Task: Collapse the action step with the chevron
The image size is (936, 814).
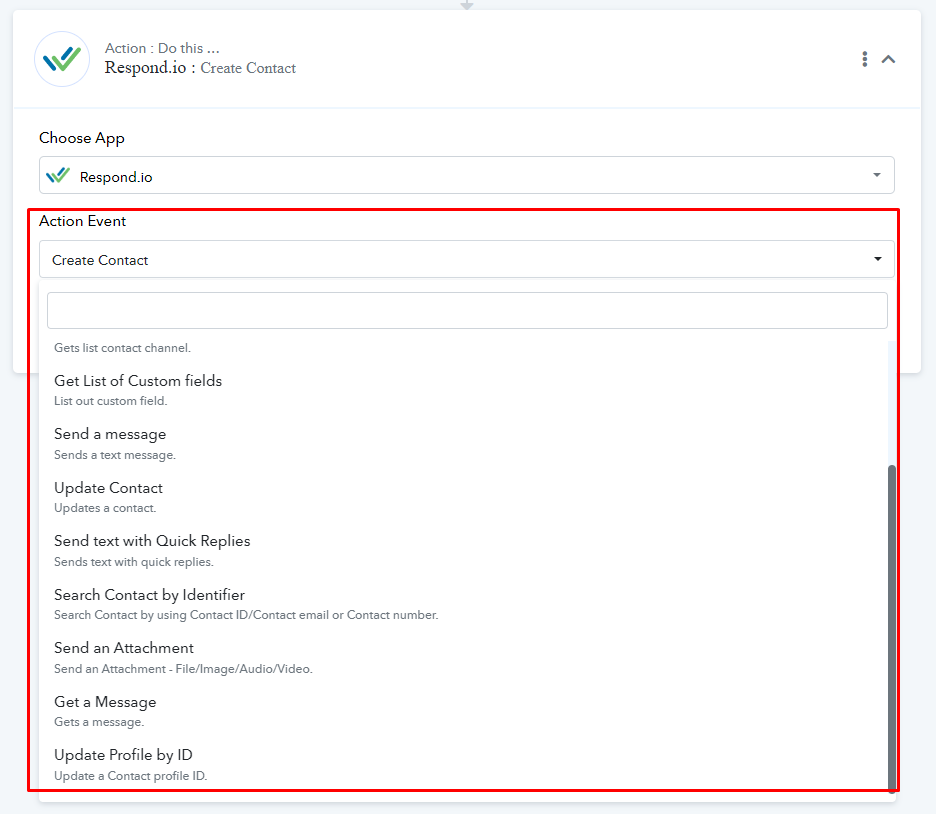Action: click(888, 59)
